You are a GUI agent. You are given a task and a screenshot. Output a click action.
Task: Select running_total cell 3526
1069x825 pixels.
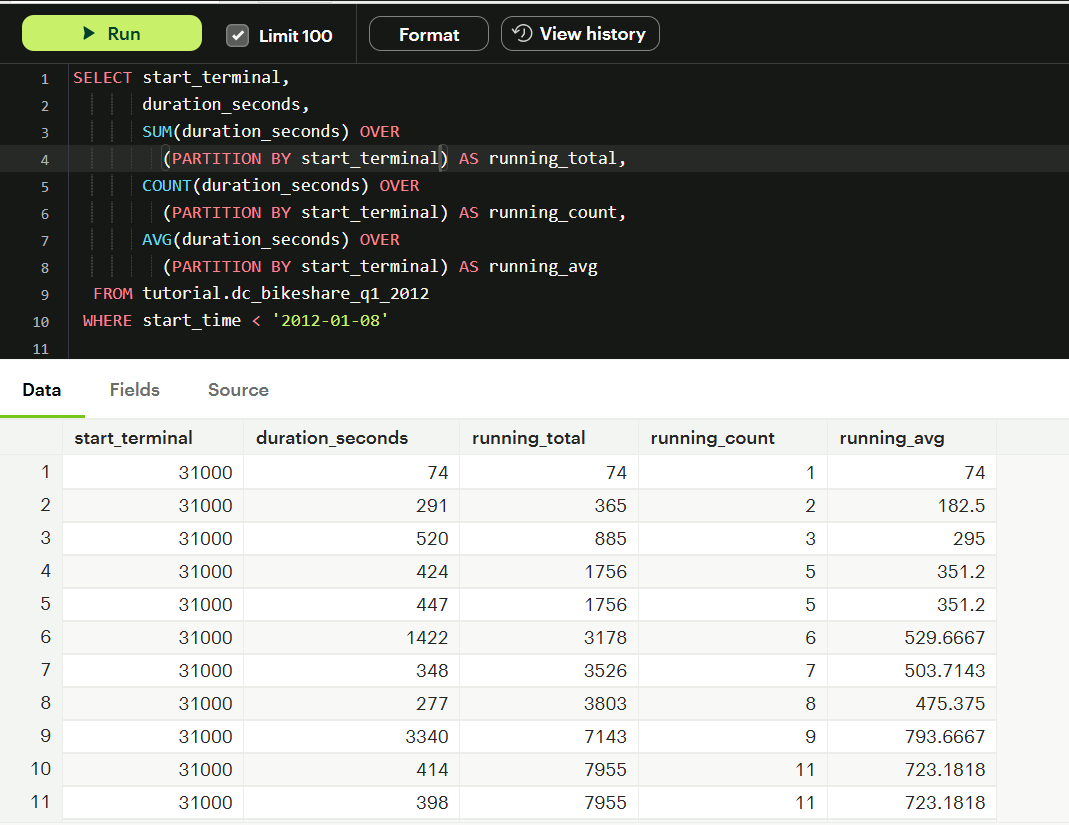pos(549,670)
